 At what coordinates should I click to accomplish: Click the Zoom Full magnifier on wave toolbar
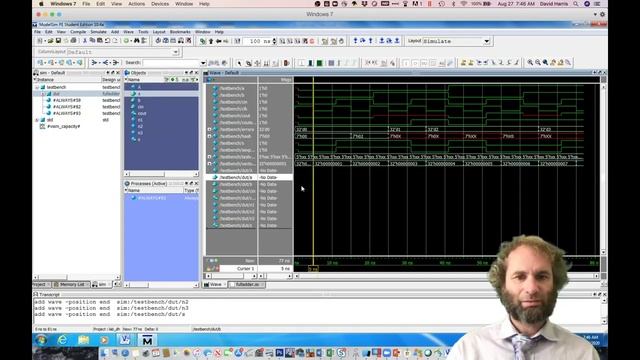[x=545, y=62]
